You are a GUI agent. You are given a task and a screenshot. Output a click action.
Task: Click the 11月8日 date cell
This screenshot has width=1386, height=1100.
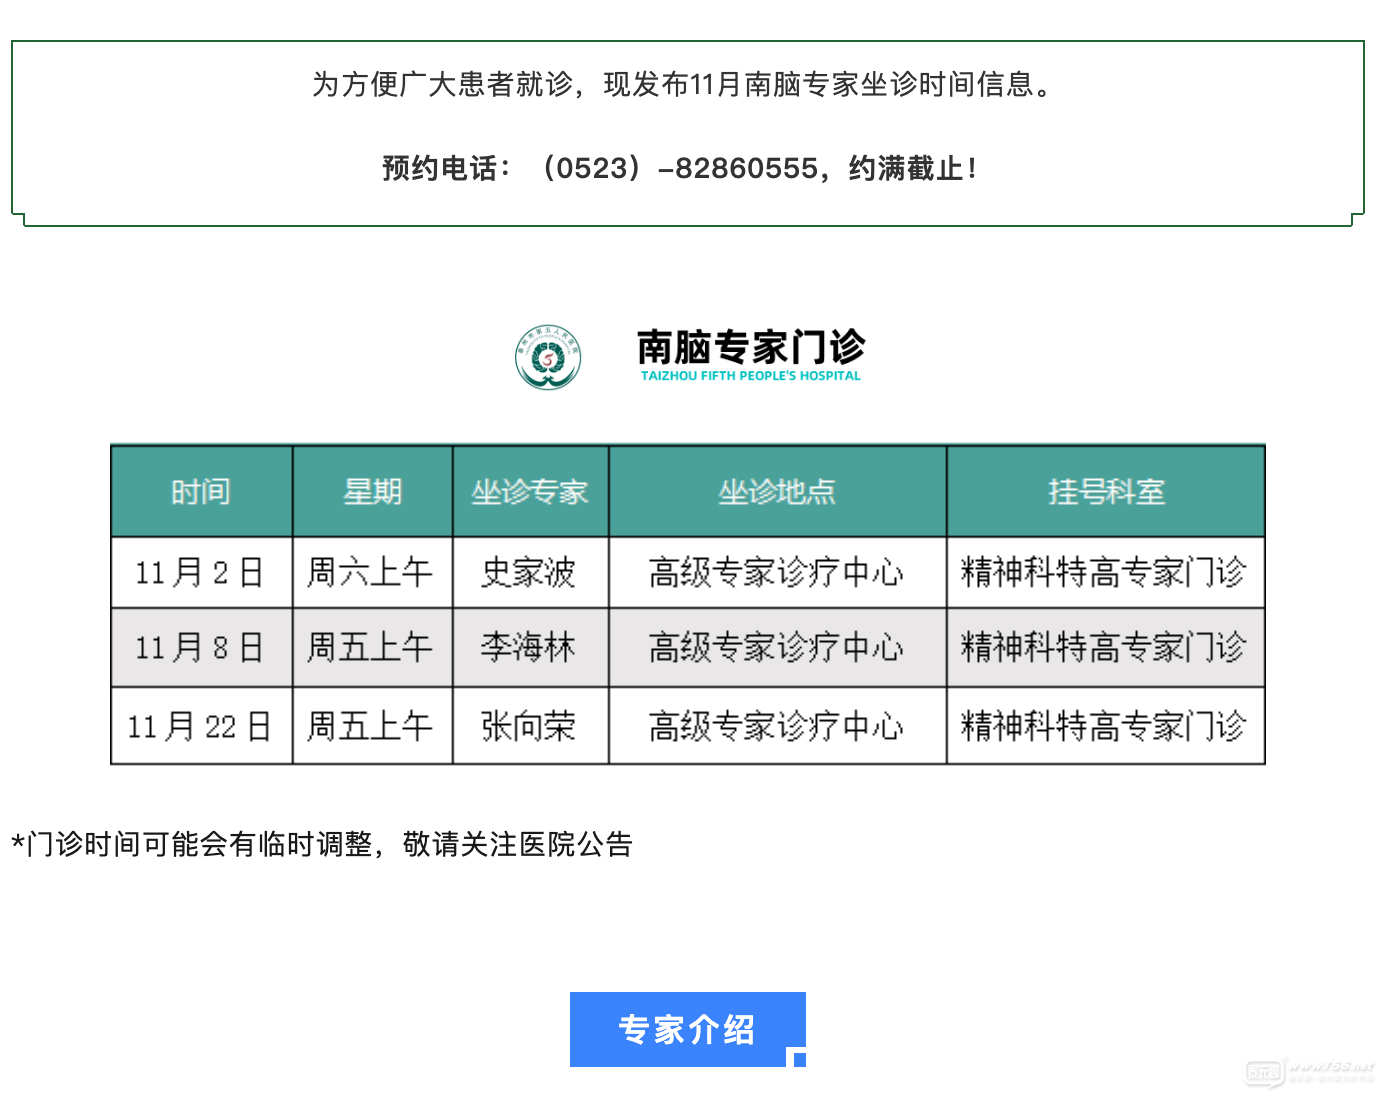coord(200,648)
